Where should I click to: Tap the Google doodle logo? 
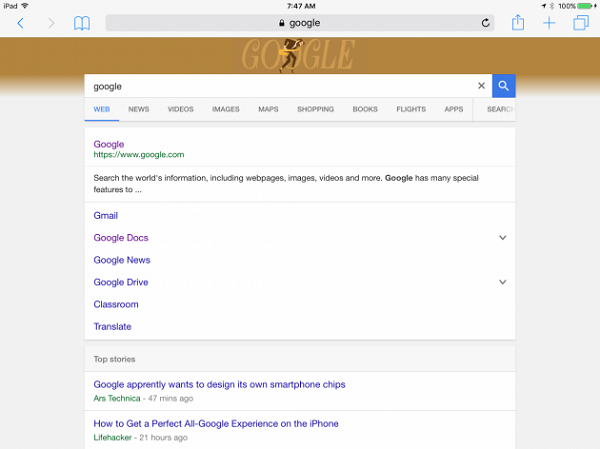(x=299, y=56)
